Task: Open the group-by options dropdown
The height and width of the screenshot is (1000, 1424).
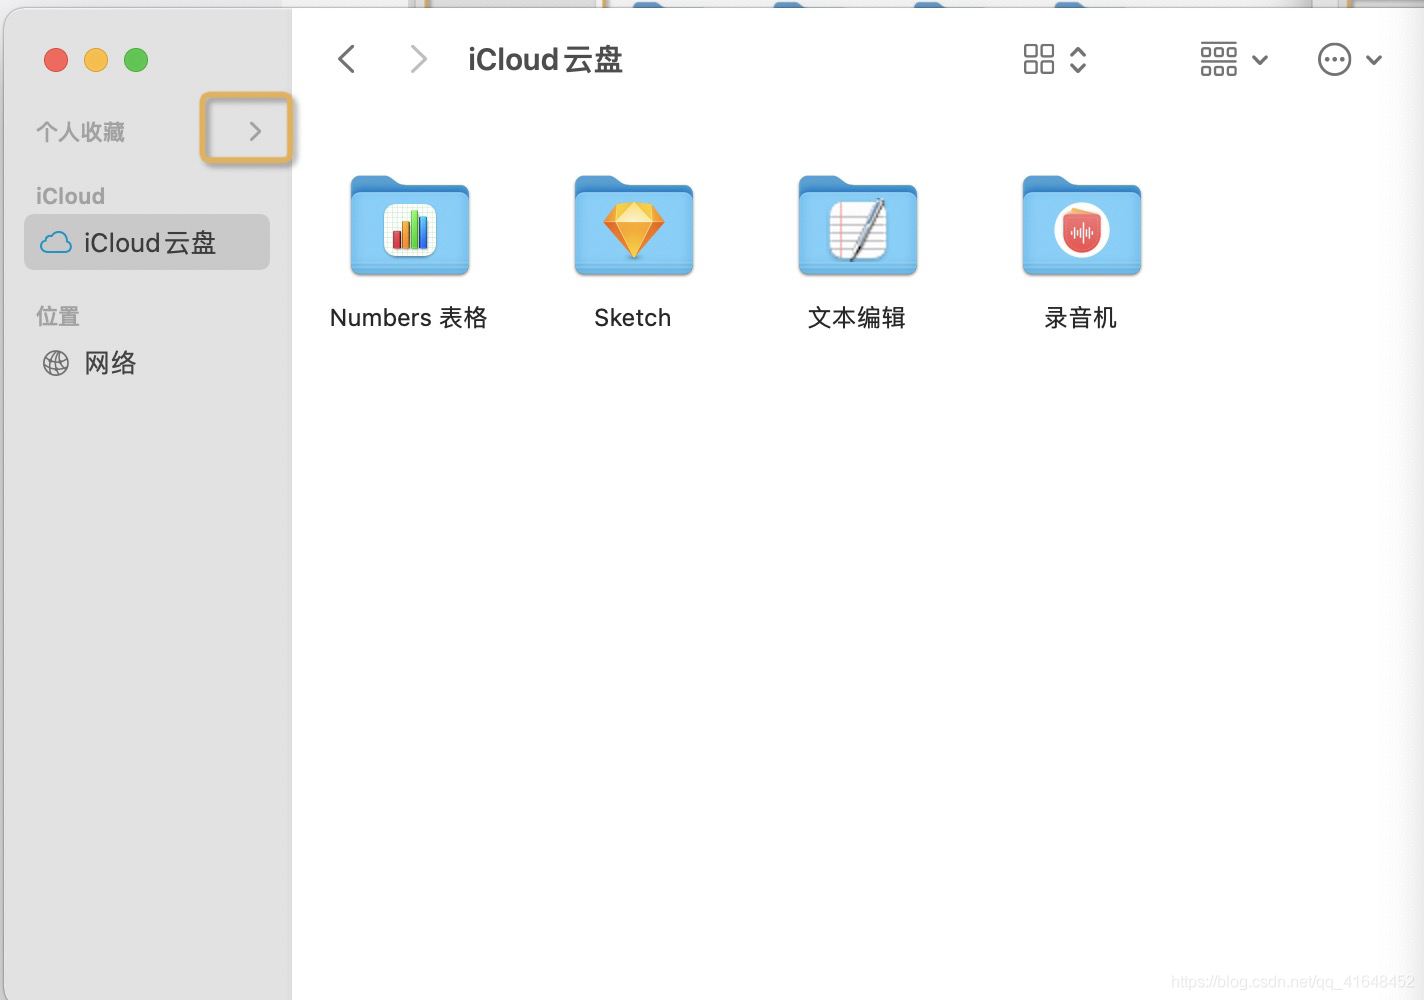Action: pyautogui.click(x=1234, y=60)
